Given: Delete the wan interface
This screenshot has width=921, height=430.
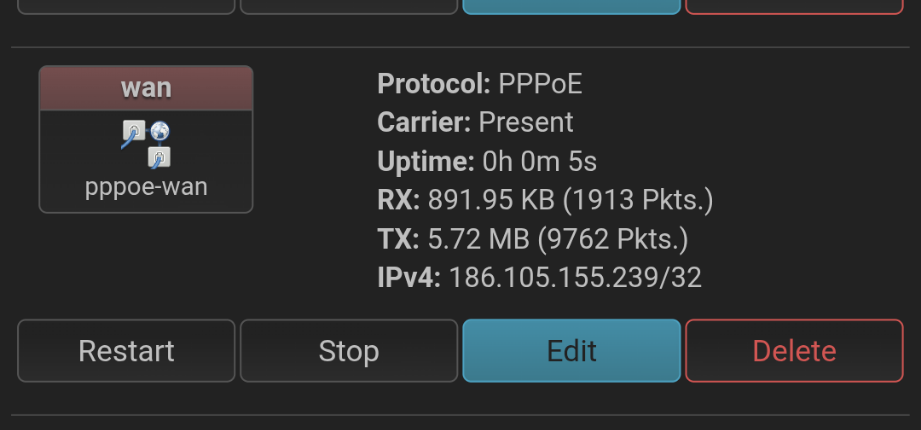Looking at the screenshot, I should pos(794,351).
